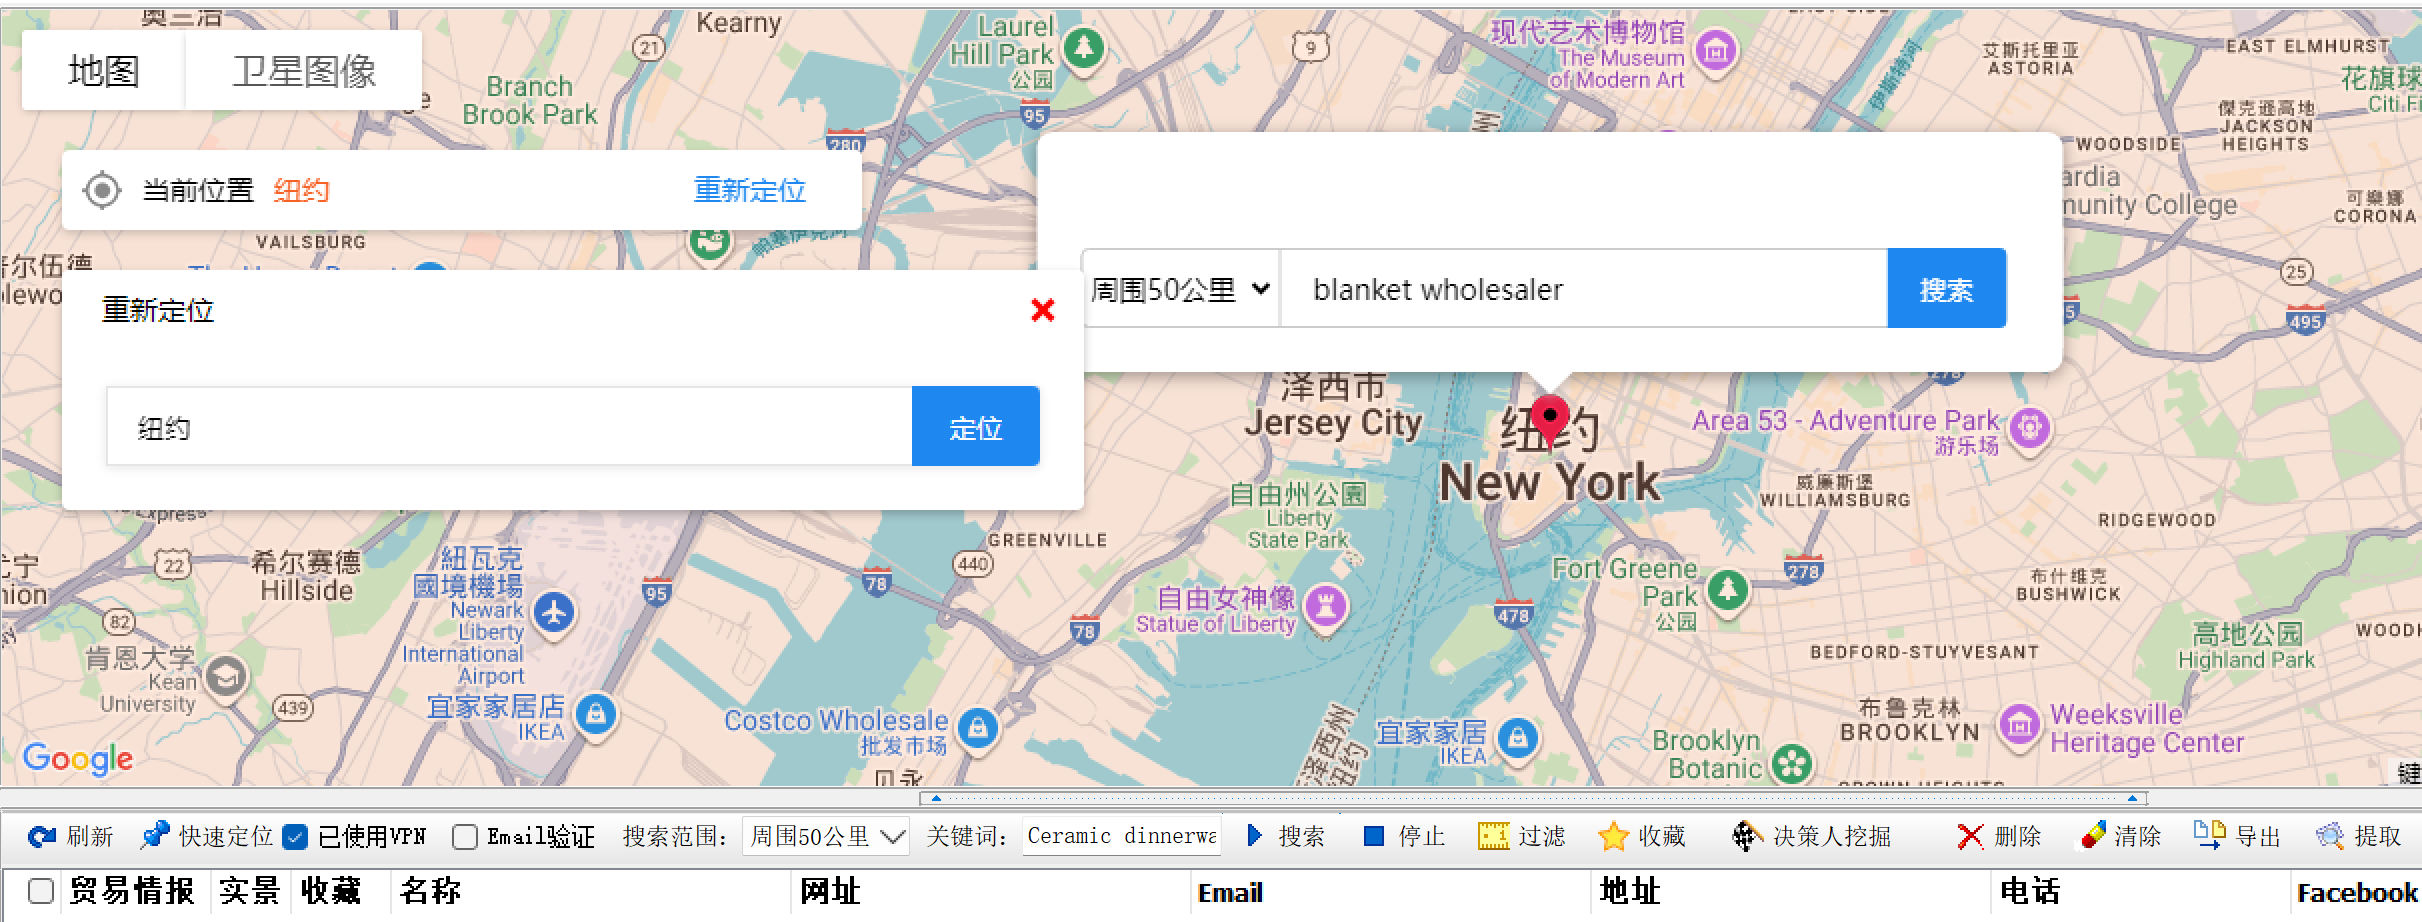The height and width of the screenshot is (922, 2422).
Task: Click the blue 定位 button
Action: [x=975, y=427]
